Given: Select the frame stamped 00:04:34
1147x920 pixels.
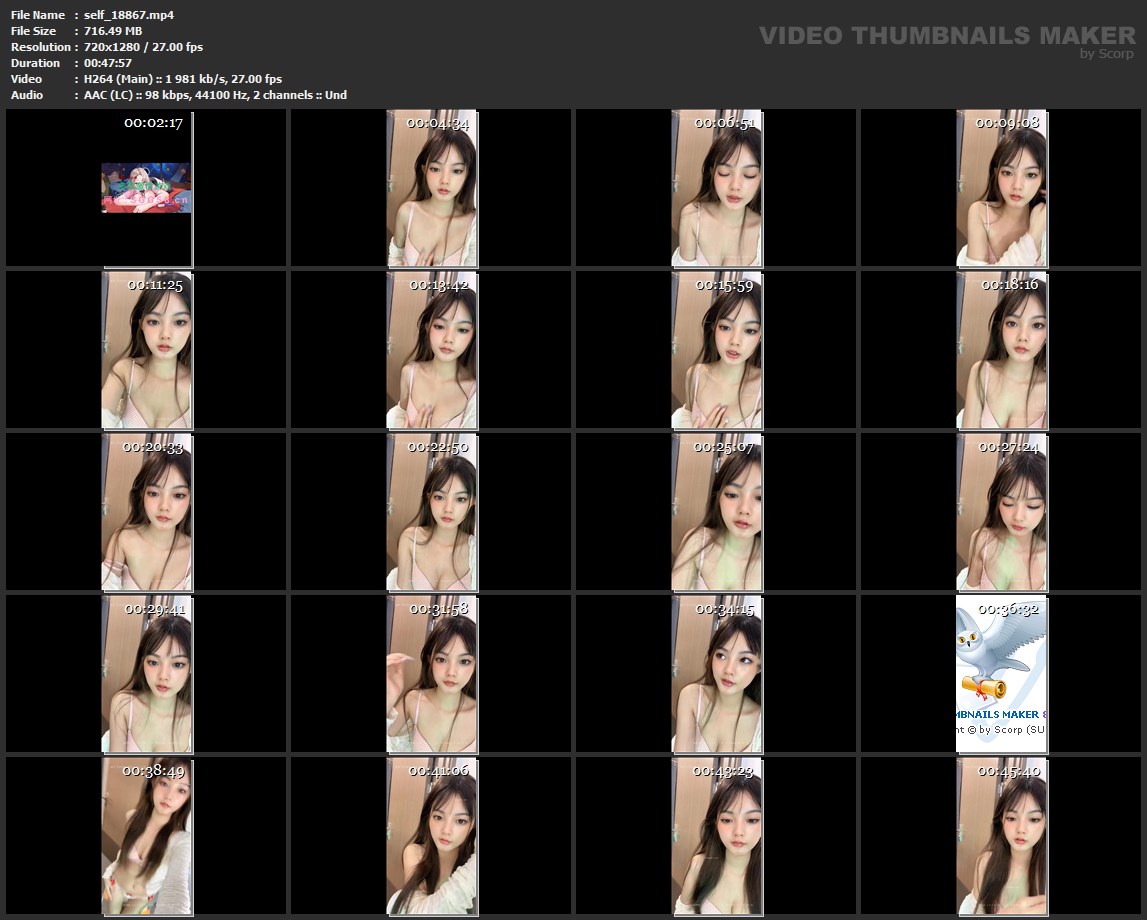Looking at the screenshot, I should pos(431,188).
